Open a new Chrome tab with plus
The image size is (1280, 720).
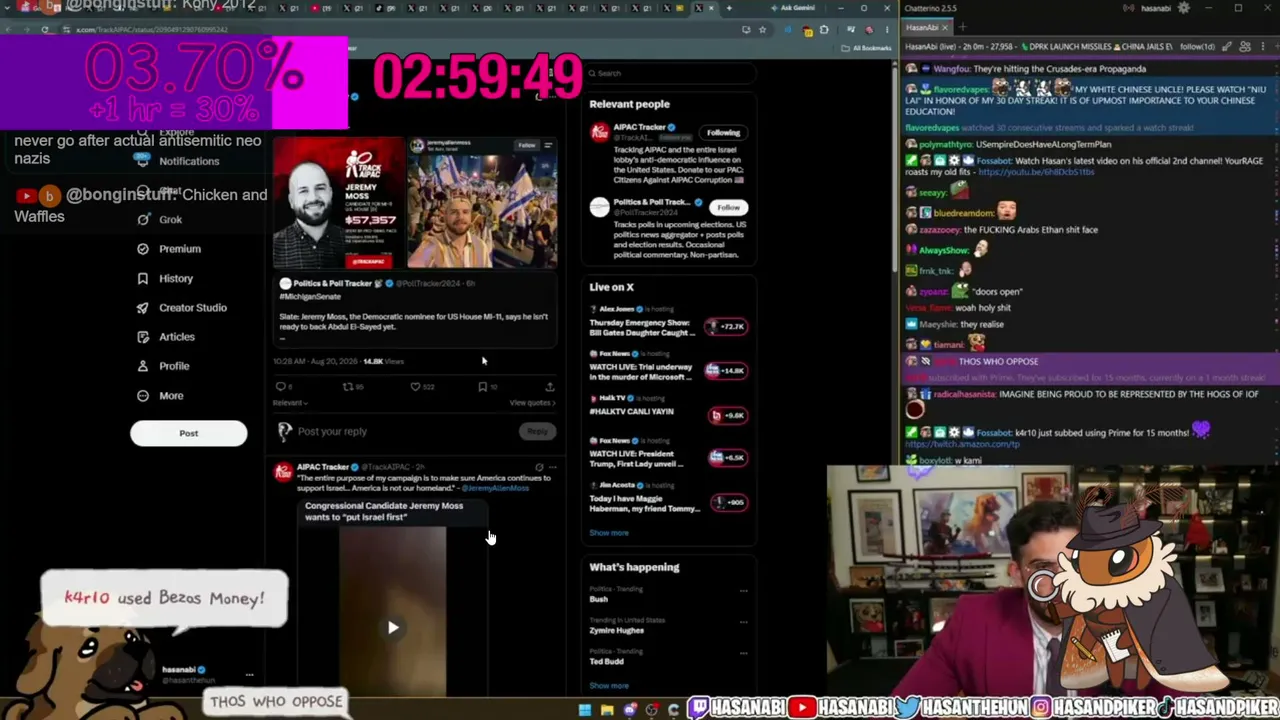pos(728,8)
